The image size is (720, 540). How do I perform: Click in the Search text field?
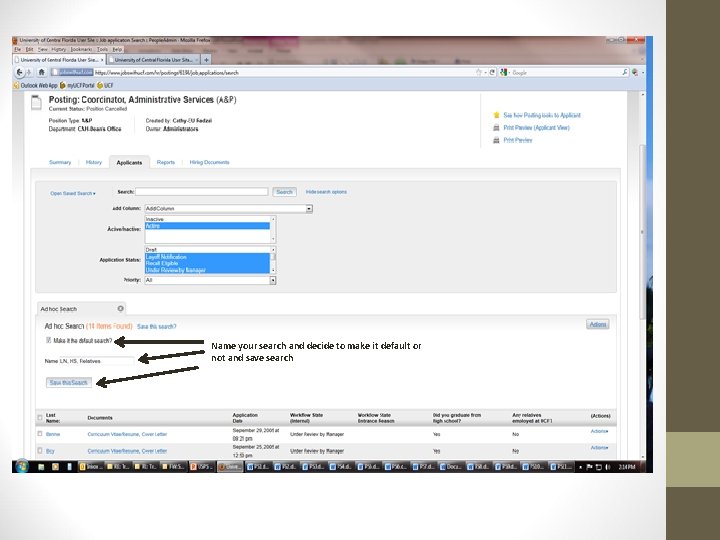tap(202, 192)
